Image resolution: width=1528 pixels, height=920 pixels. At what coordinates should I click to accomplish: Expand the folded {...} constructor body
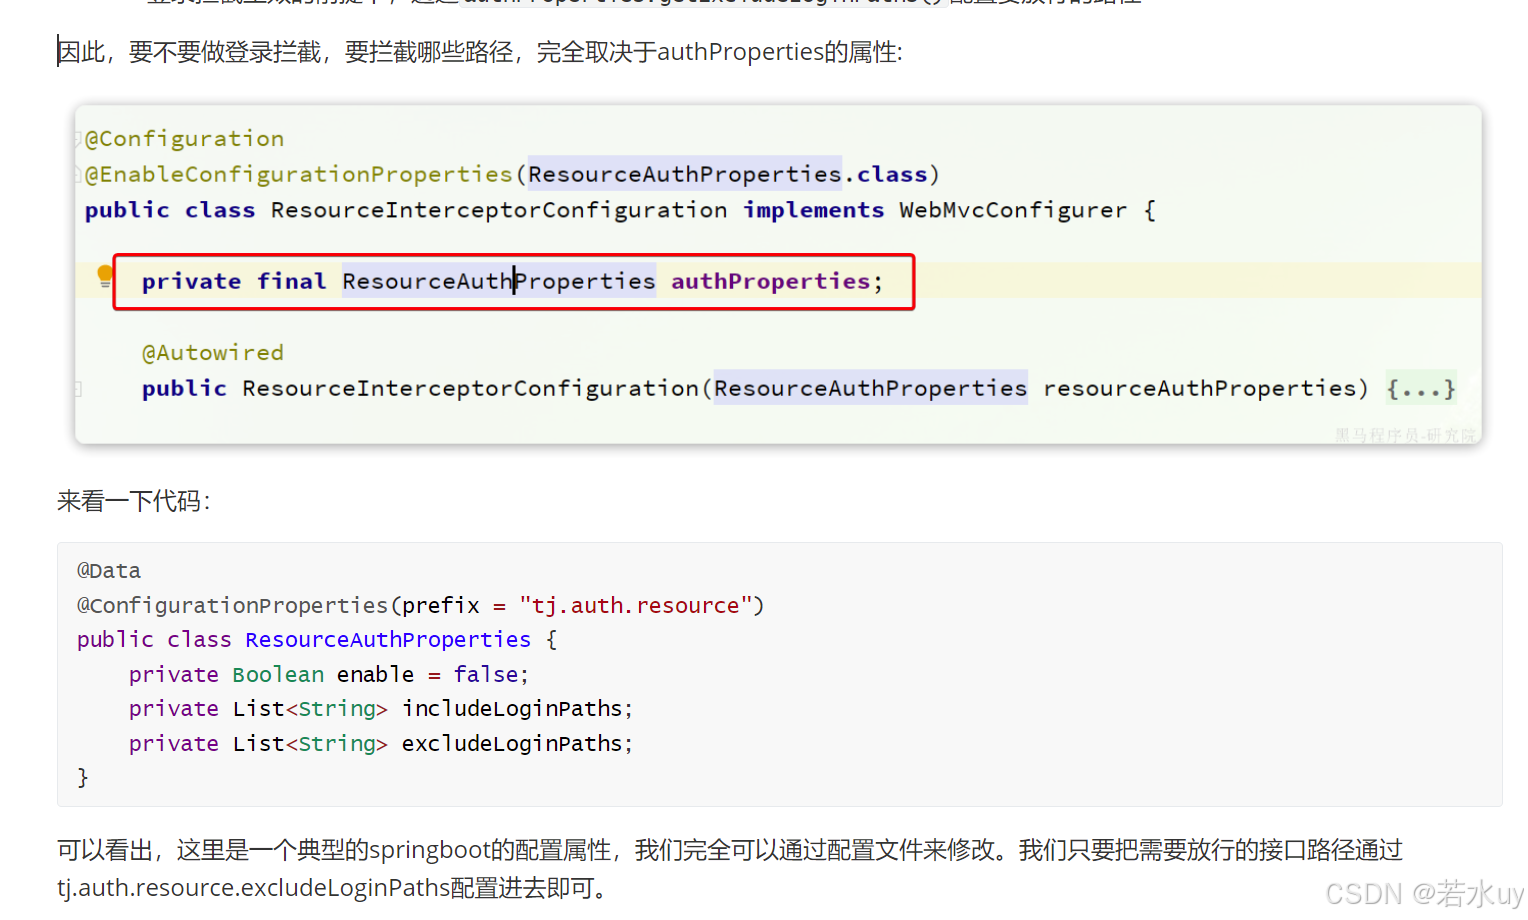(1420, 388)
